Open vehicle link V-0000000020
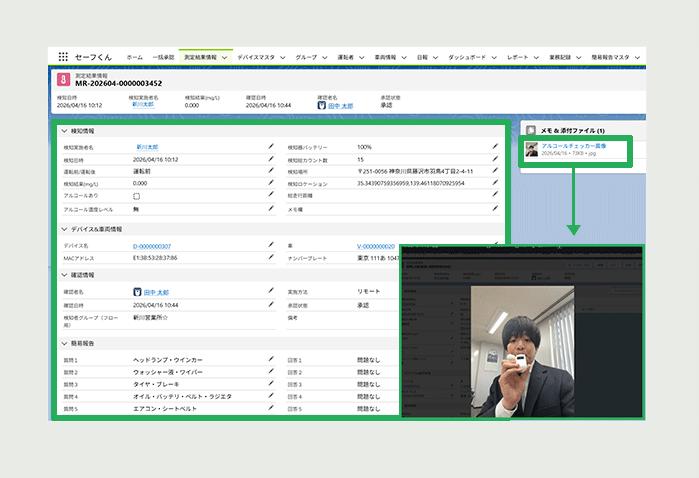This screenshot has width=699, height=478. click(376, 246)
